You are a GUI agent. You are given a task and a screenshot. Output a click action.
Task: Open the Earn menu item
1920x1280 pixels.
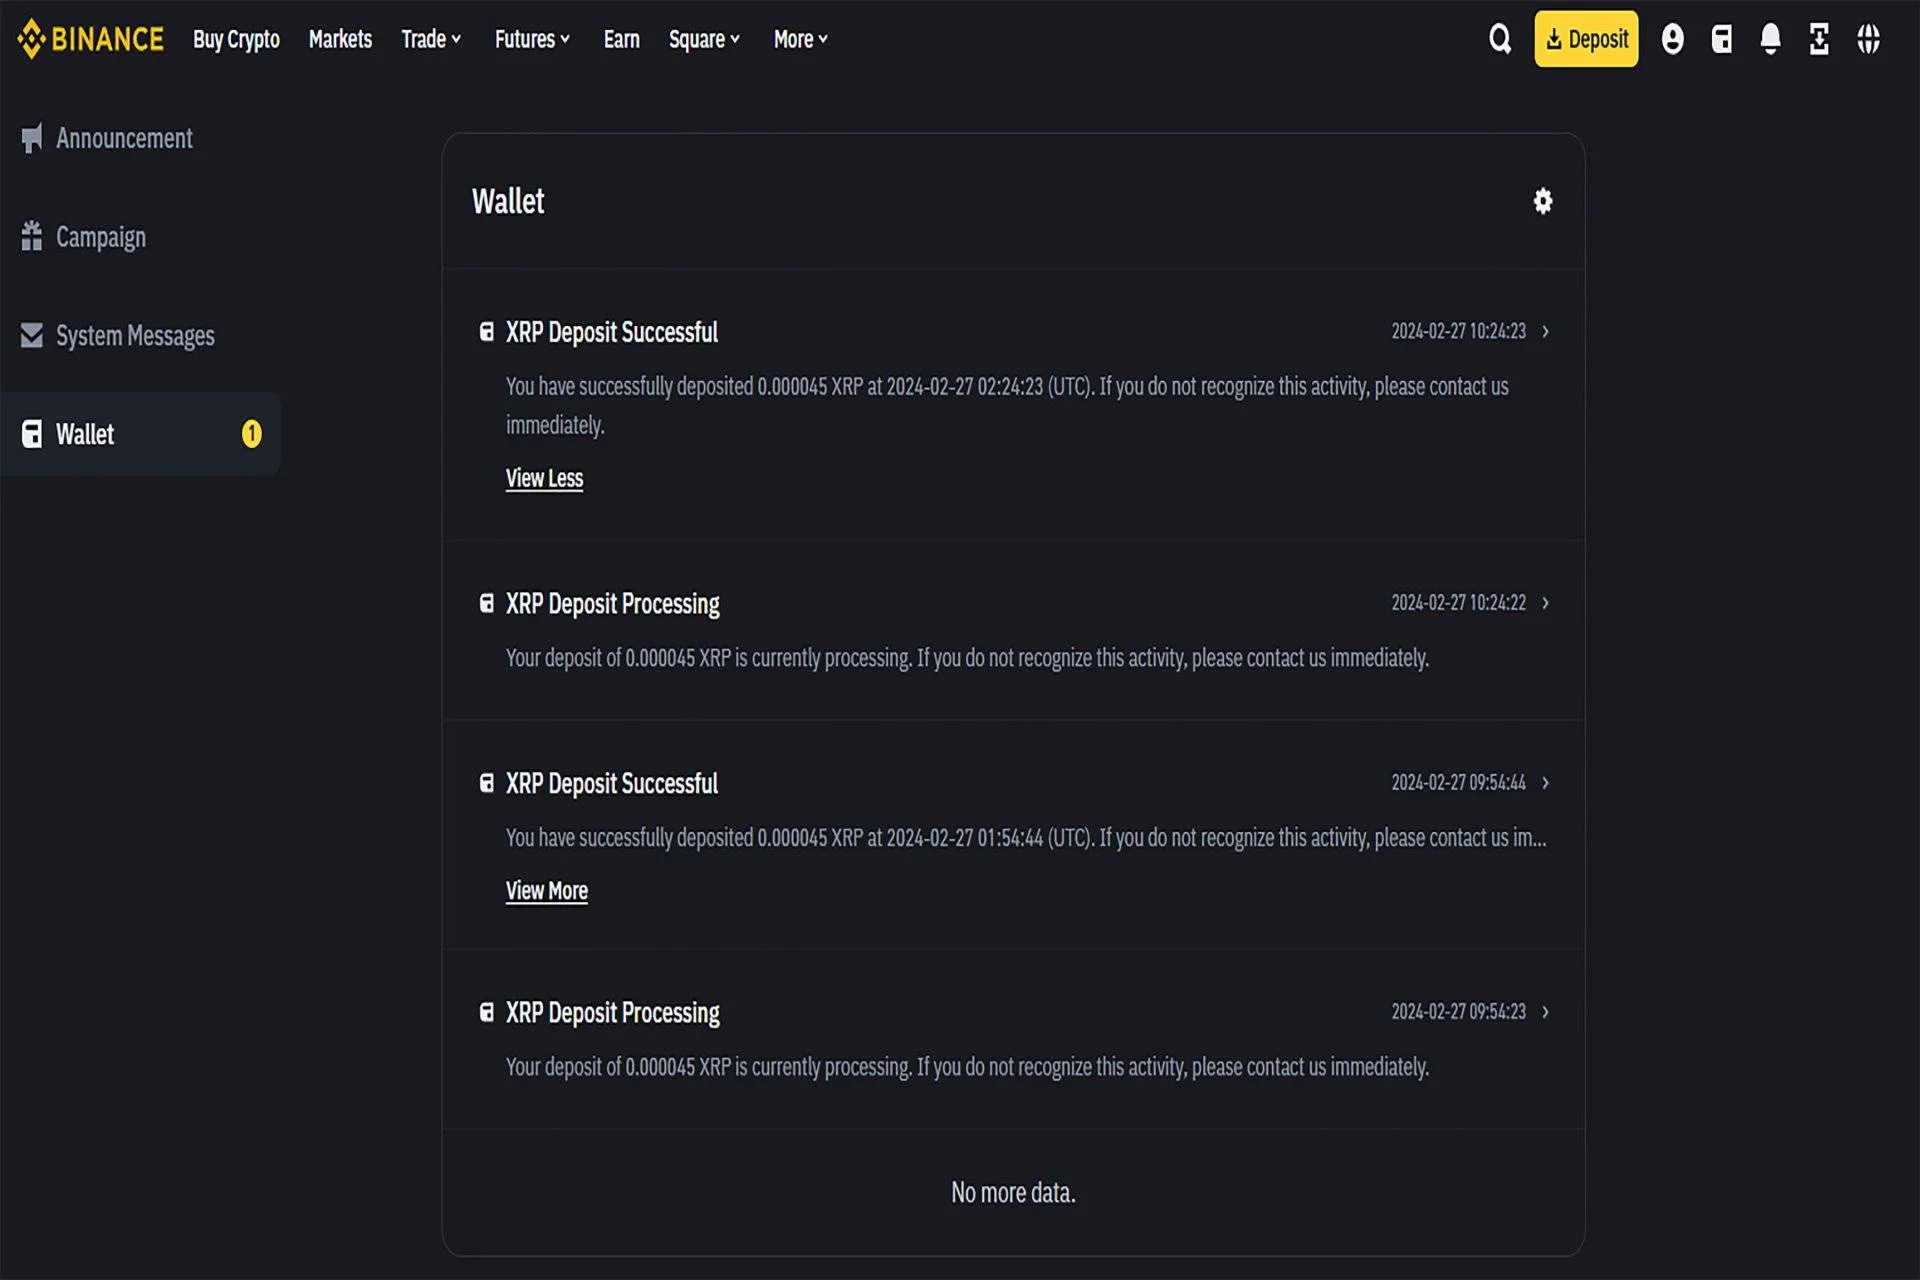621,39
